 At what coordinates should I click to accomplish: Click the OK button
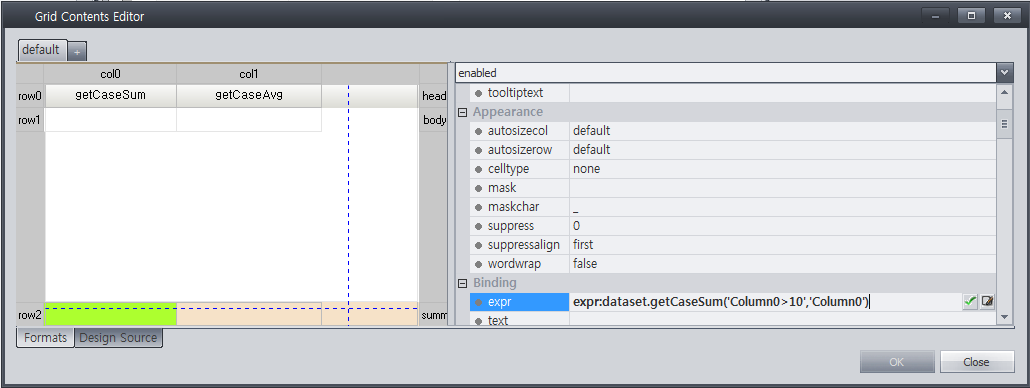point(897,362)
